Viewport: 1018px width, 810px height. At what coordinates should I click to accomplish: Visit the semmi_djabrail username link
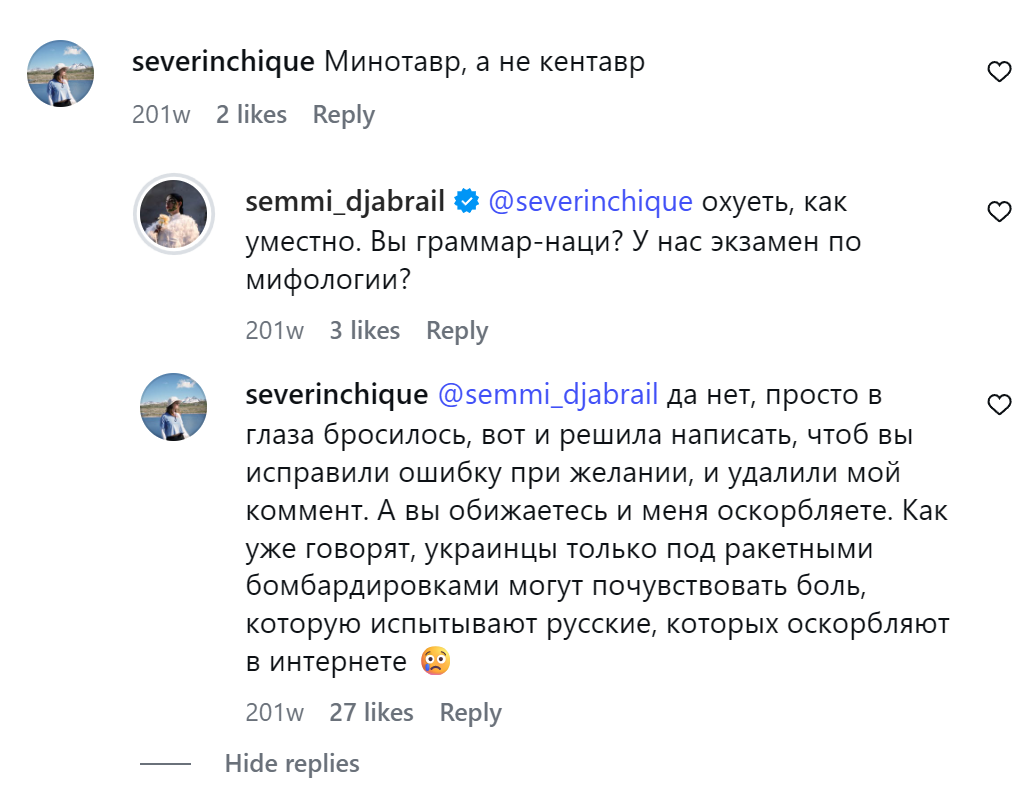pyautogui.click(x=344, y=202)
